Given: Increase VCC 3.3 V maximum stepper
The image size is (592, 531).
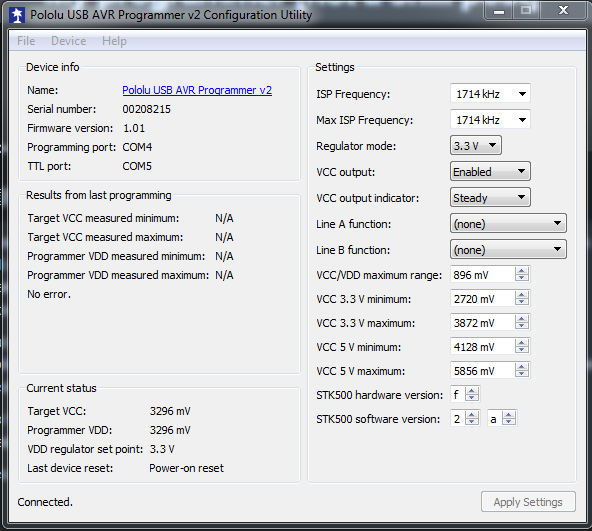Looking at the screenshot, I should 522,319.
